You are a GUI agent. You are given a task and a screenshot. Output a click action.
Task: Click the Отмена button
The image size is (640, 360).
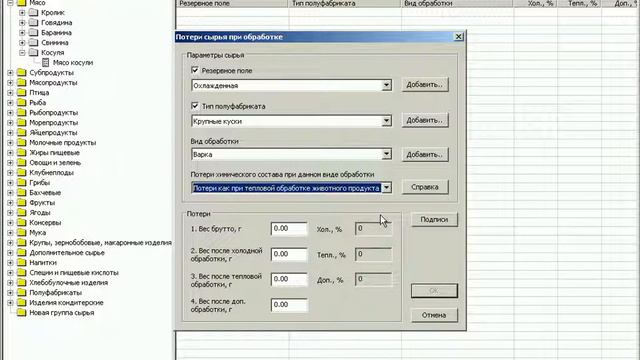[434, 315]
